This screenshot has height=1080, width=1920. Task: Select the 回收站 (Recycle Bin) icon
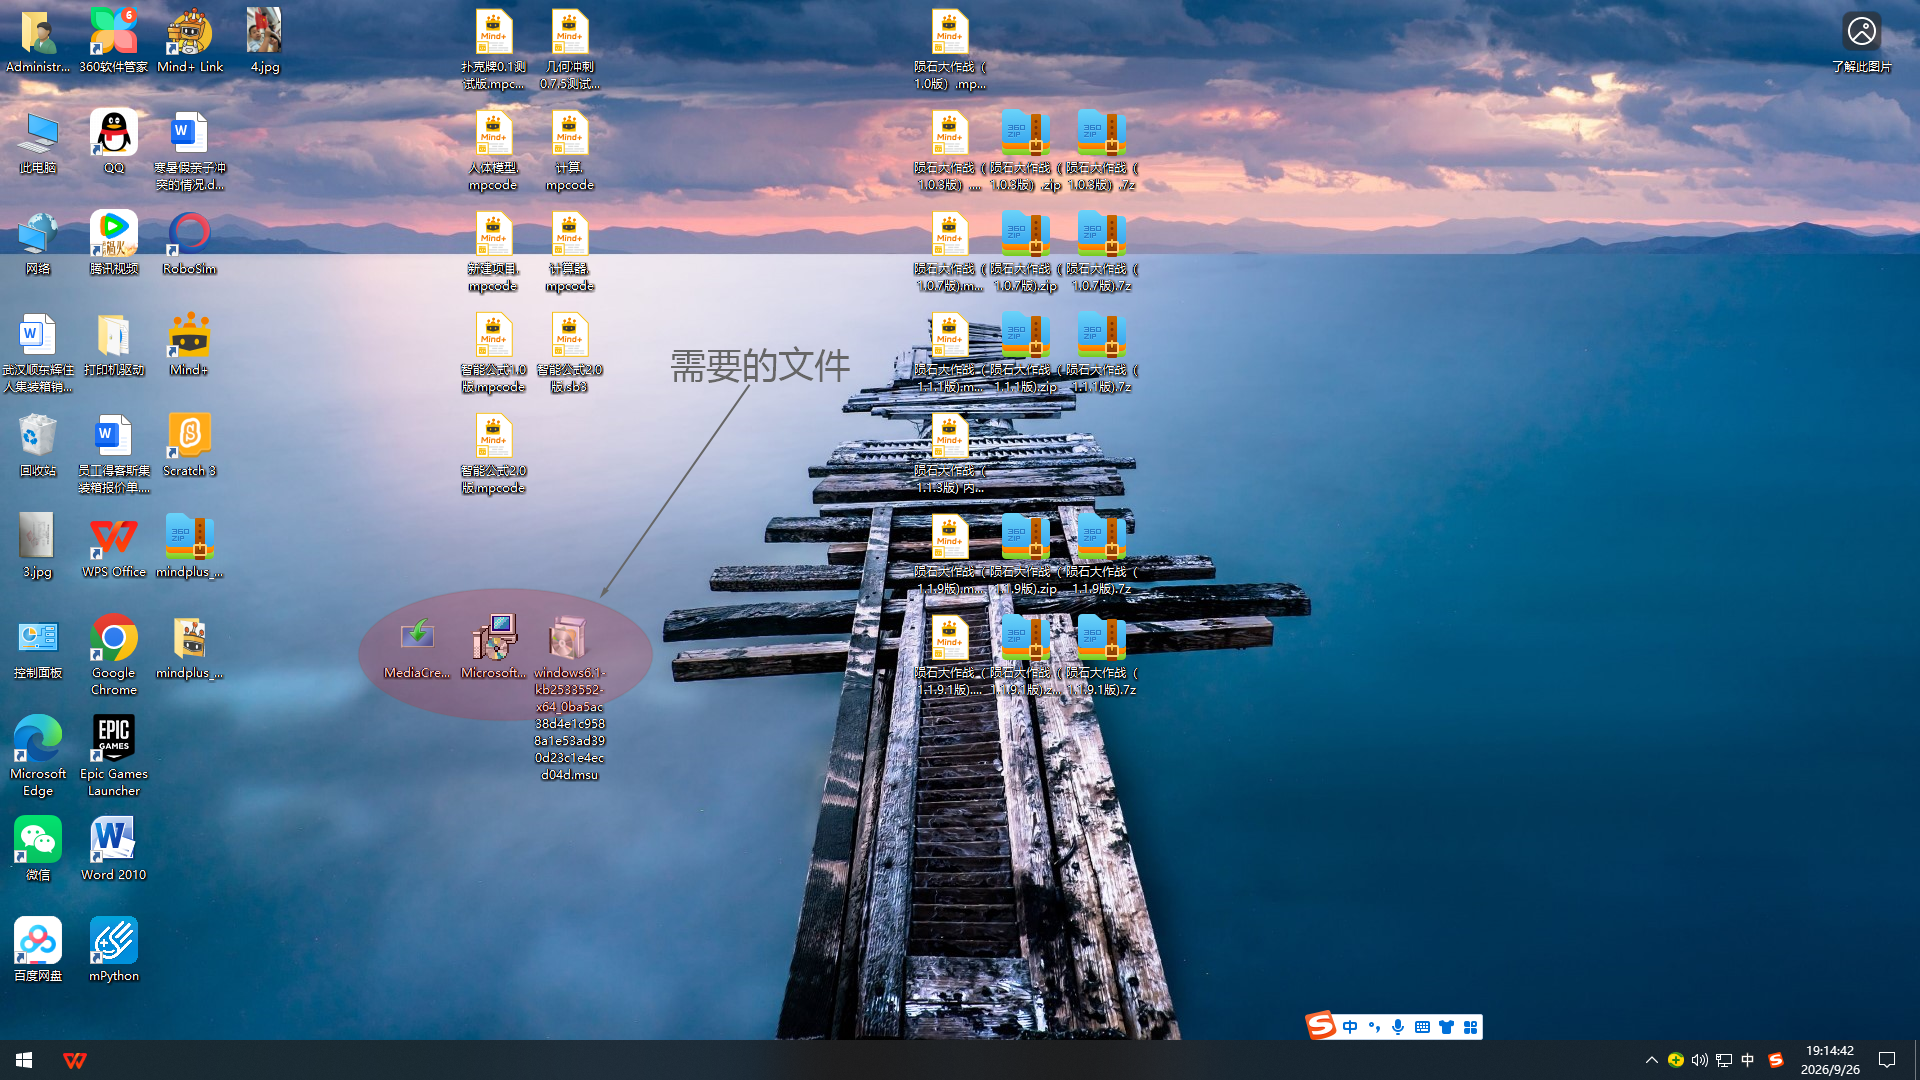tap(38, 445)
